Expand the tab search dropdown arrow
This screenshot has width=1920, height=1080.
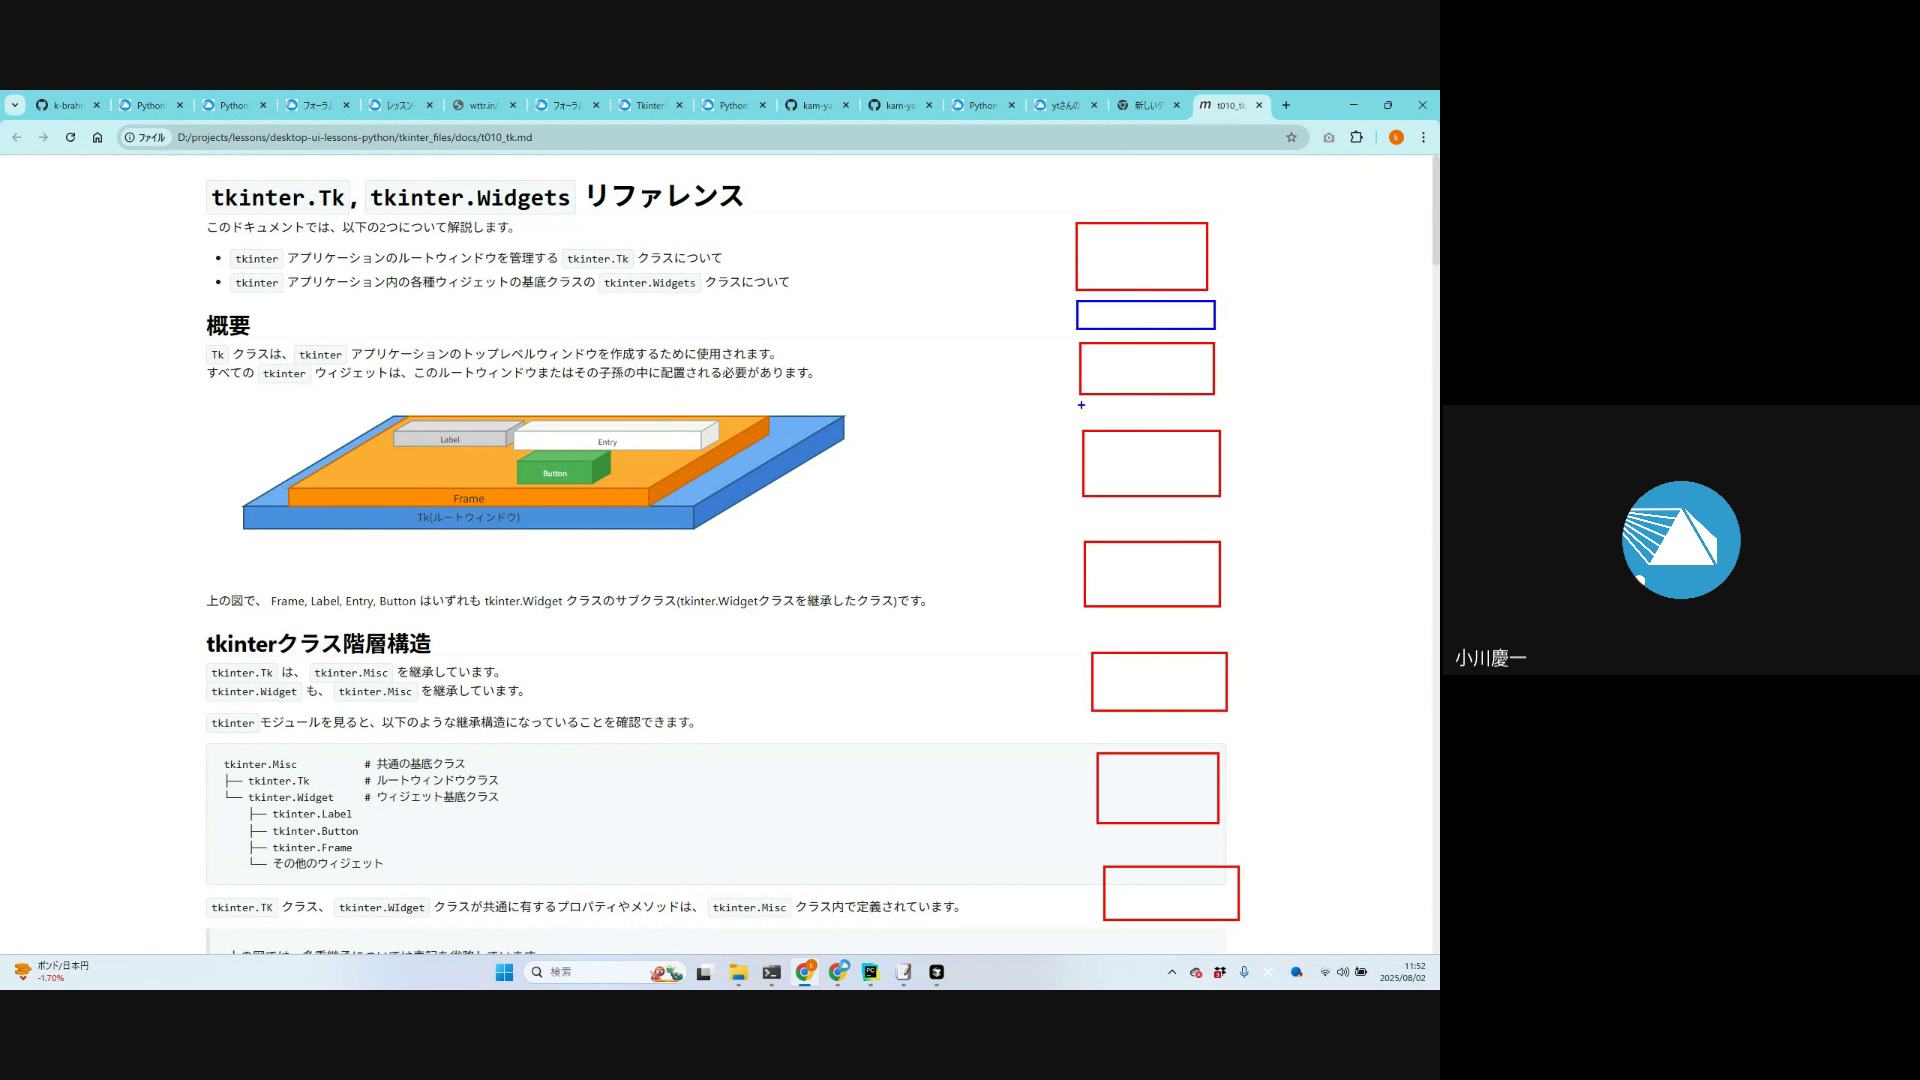click(x=15, y=105)
